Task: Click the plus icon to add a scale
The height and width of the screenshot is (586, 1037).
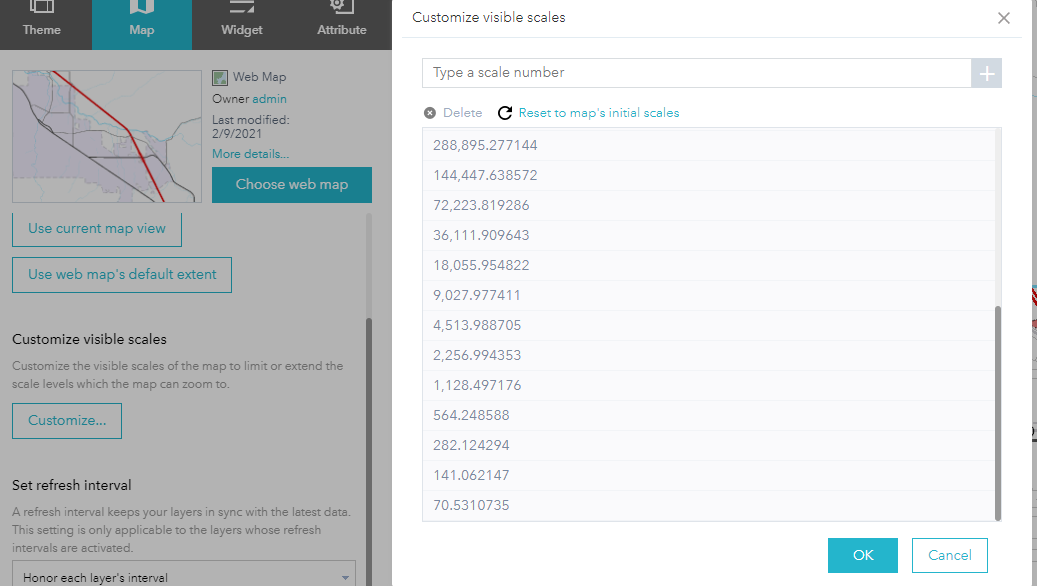Action: (x=986, y=73)
